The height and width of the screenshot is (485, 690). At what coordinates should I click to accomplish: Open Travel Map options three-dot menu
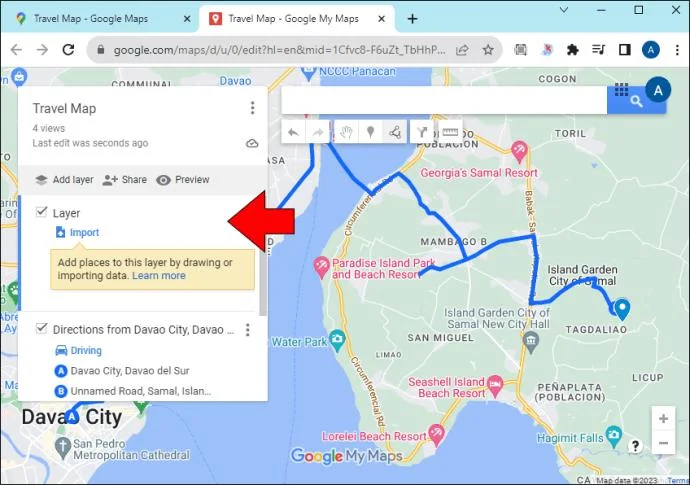point(253,108)
